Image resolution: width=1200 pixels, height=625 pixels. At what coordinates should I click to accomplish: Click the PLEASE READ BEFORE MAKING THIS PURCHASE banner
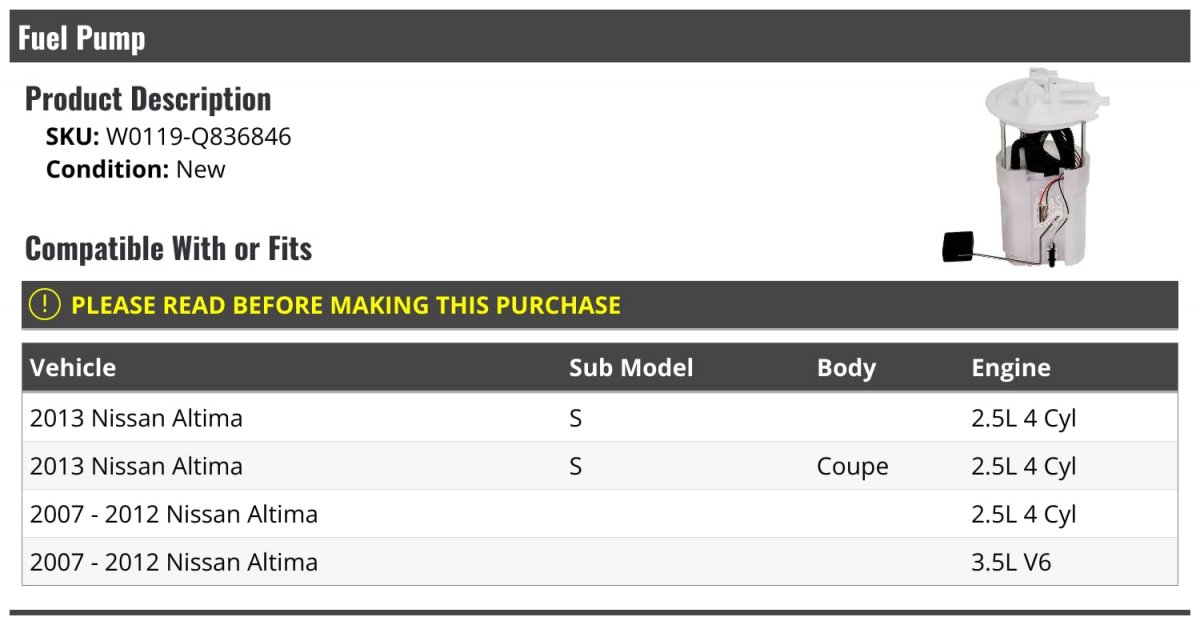pos(600,305)
